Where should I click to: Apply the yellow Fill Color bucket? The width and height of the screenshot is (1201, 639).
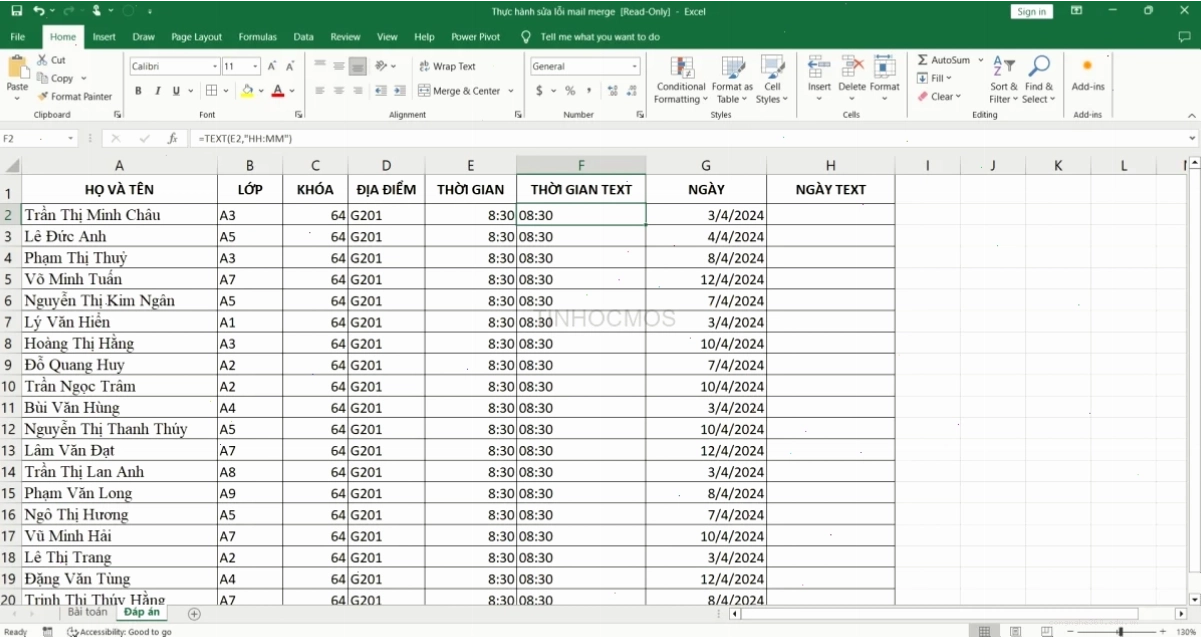pyautogui.click(x=247, y=90)
